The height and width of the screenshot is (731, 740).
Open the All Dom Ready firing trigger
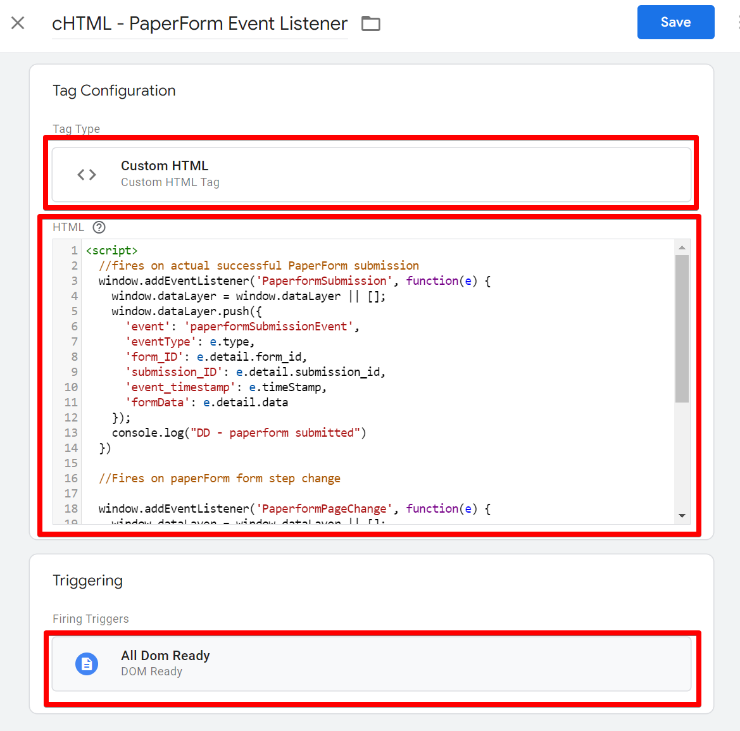(x=370, y=663)
